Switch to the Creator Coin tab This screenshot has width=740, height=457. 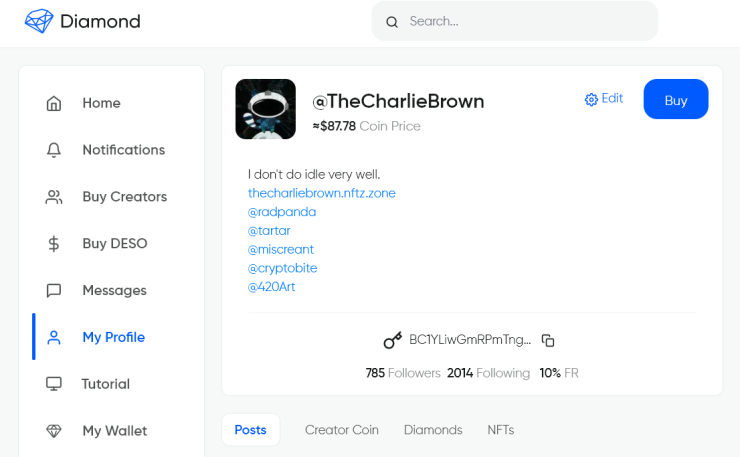point(342,430)
